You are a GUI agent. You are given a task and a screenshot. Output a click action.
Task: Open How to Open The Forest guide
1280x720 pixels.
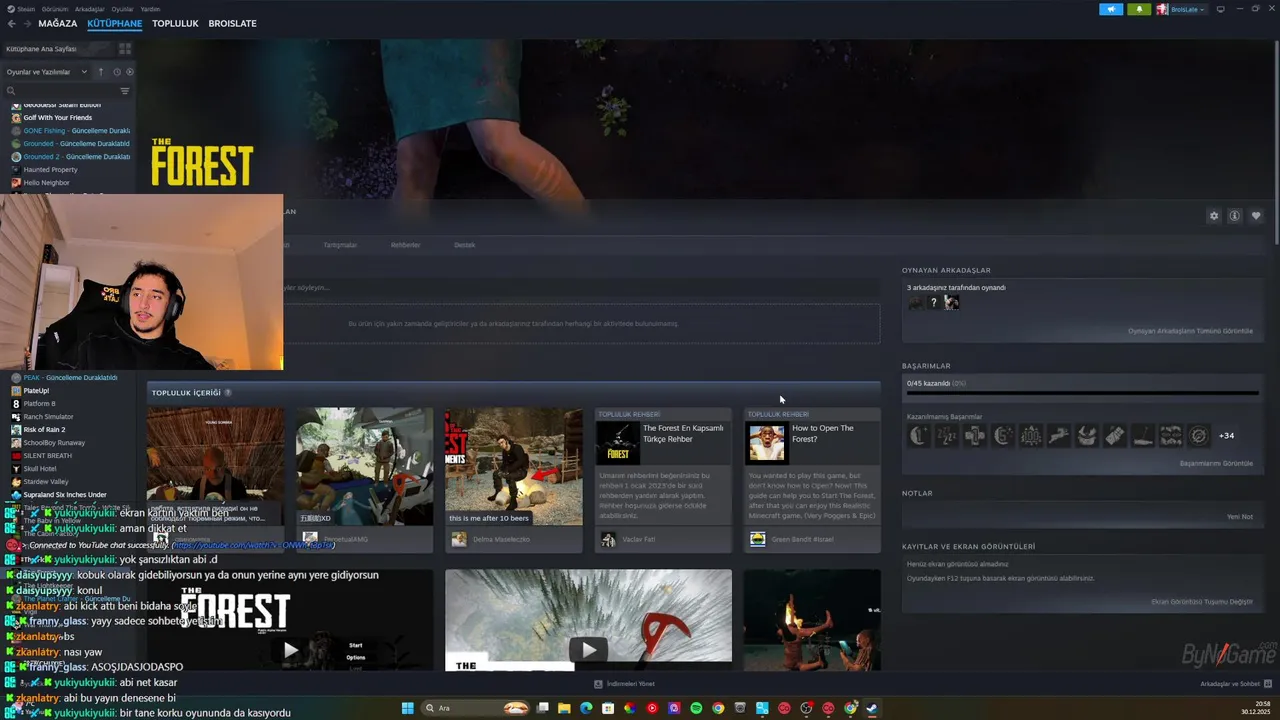tap(812, 480)
